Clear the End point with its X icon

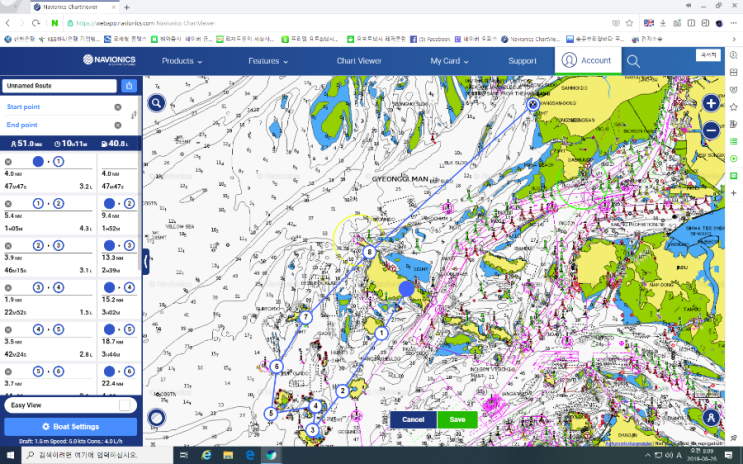pos(118,125)
